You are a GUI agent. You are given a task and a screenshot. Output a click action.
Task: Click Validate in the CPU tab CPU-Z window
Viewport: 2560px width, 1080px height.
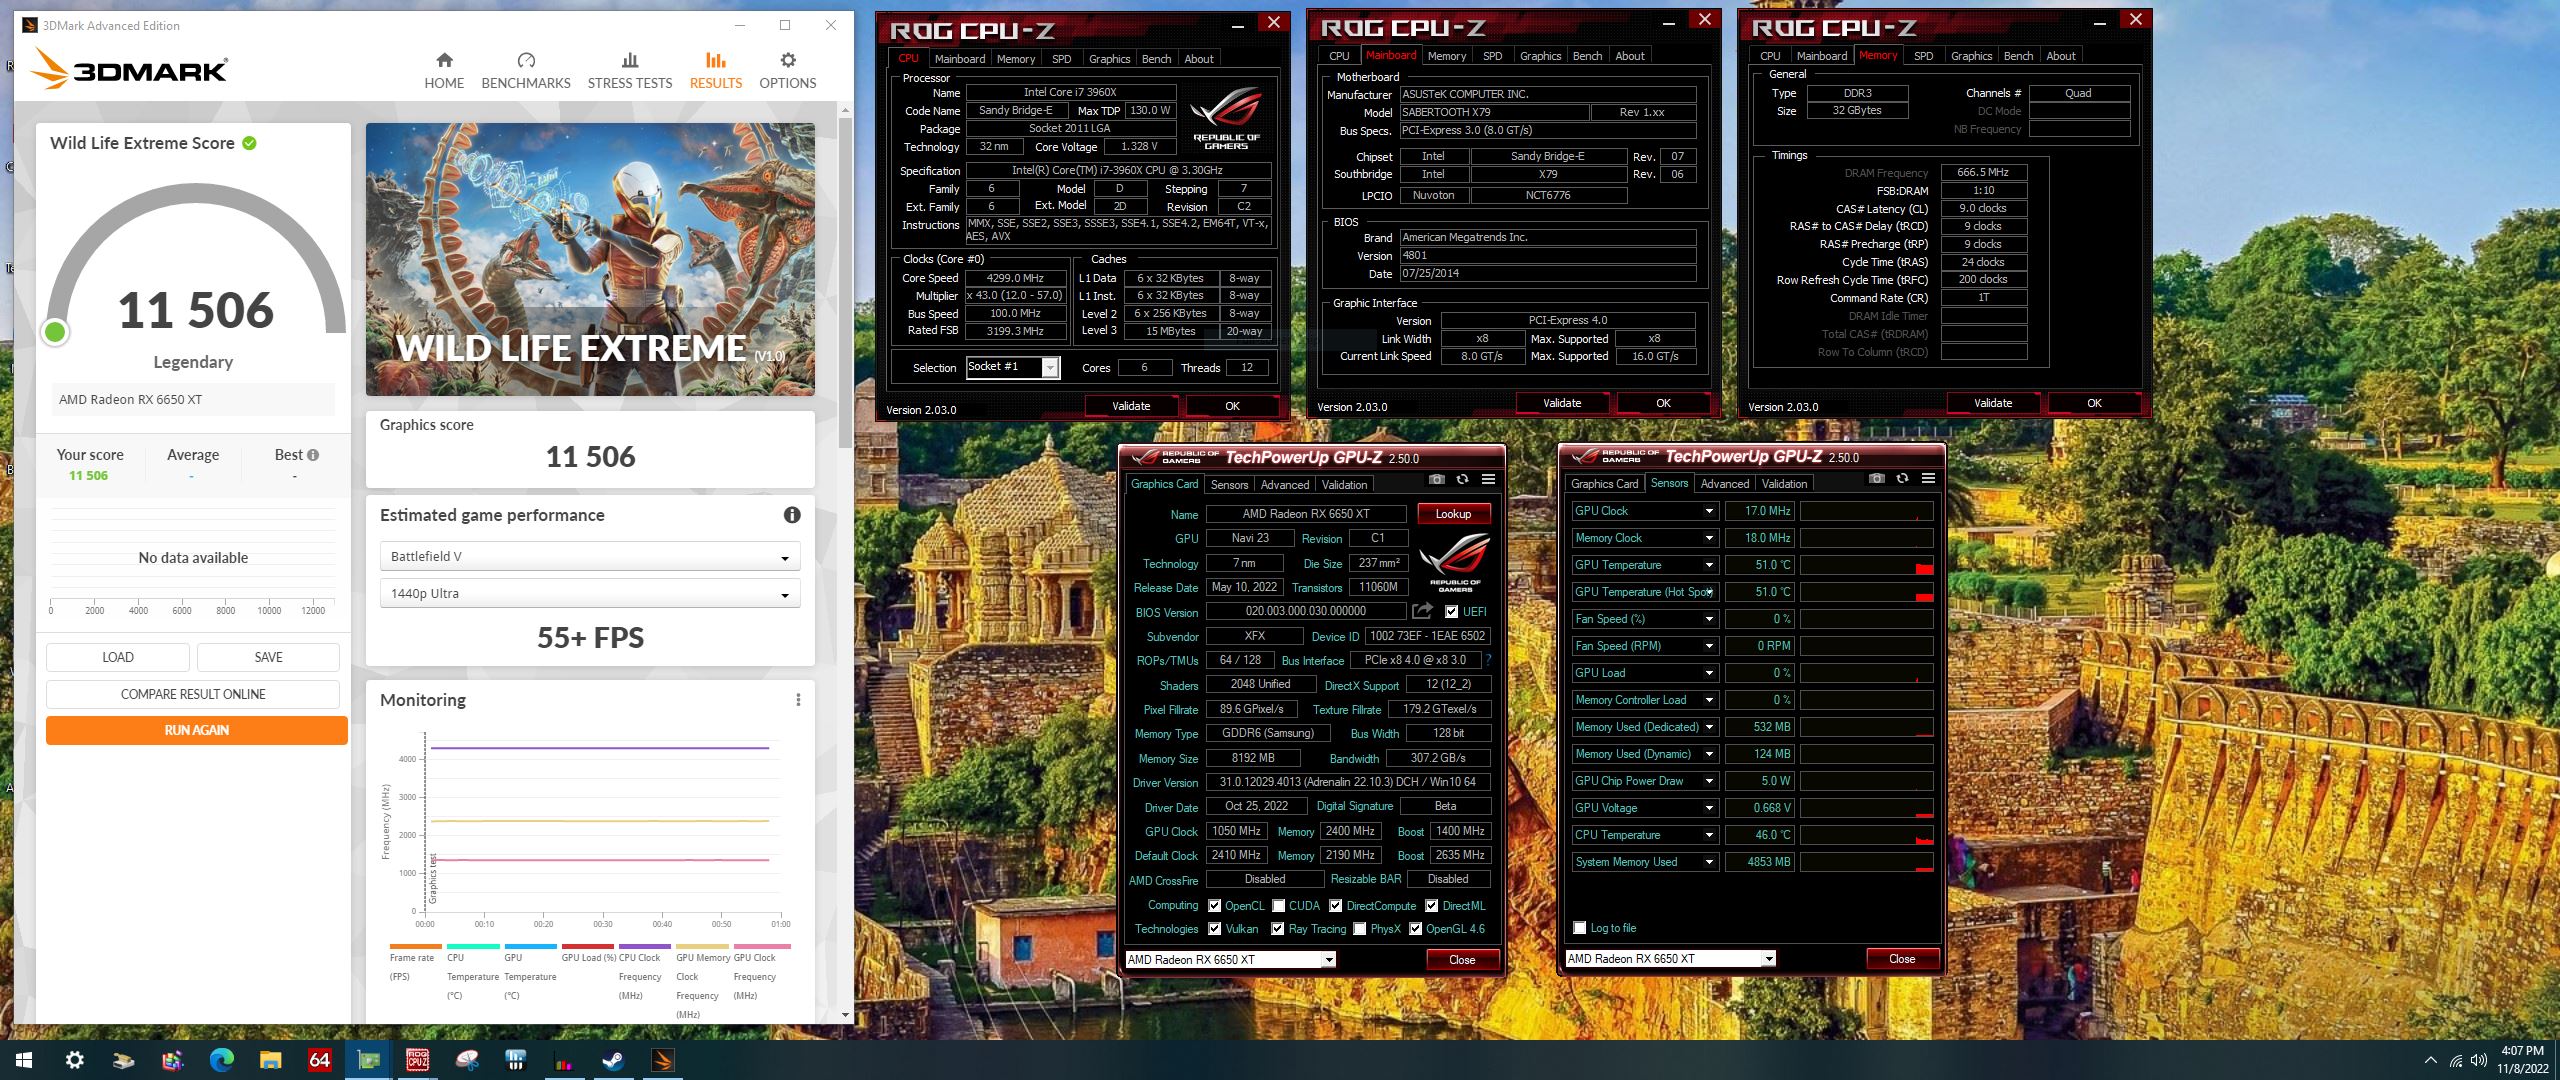click(x=1131, y=406)
